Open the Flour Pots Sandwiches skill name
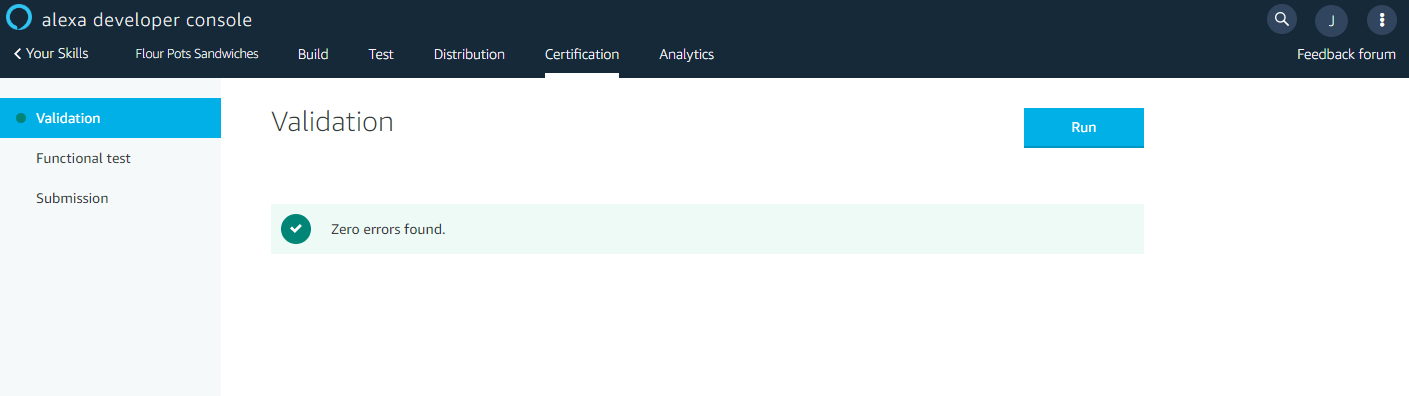The width and height of the screenshot is (1409, 396). (x=197, y=54)
